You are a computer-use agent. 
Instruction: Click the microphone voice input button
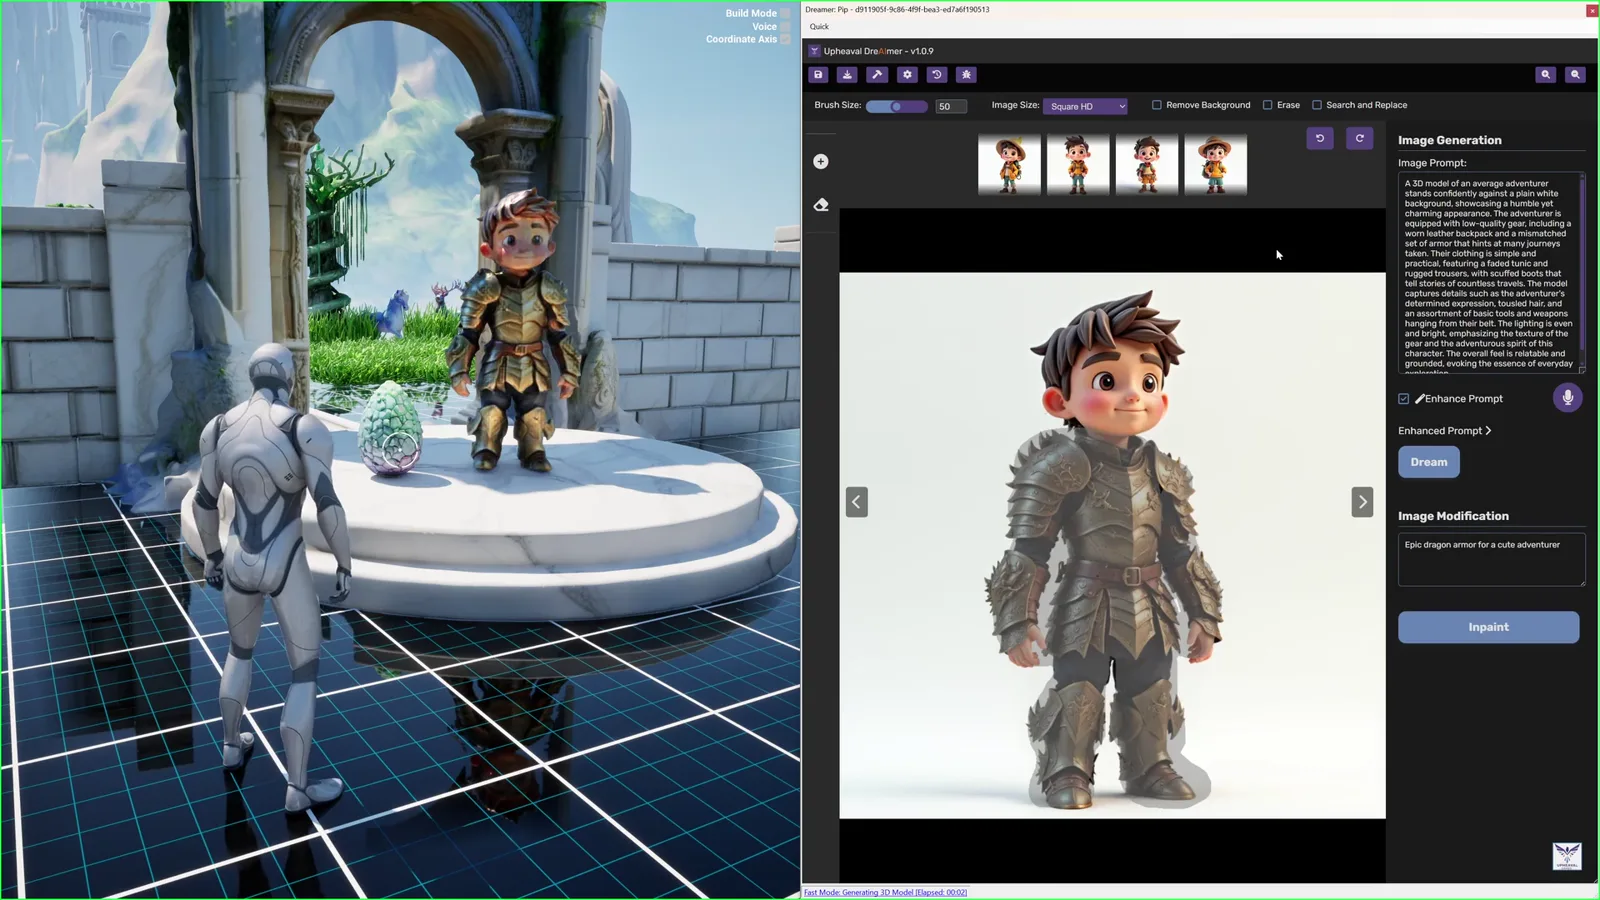pyautogui.click(x=1567, y=398)
